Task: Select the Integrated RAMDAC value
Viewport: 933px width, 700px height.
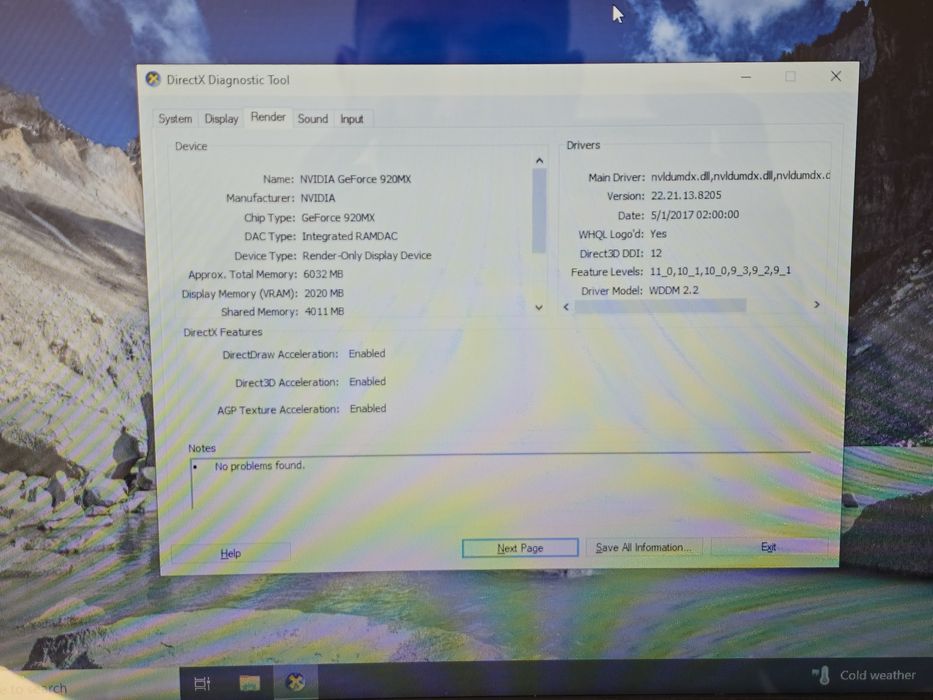Action: (349, 236)
